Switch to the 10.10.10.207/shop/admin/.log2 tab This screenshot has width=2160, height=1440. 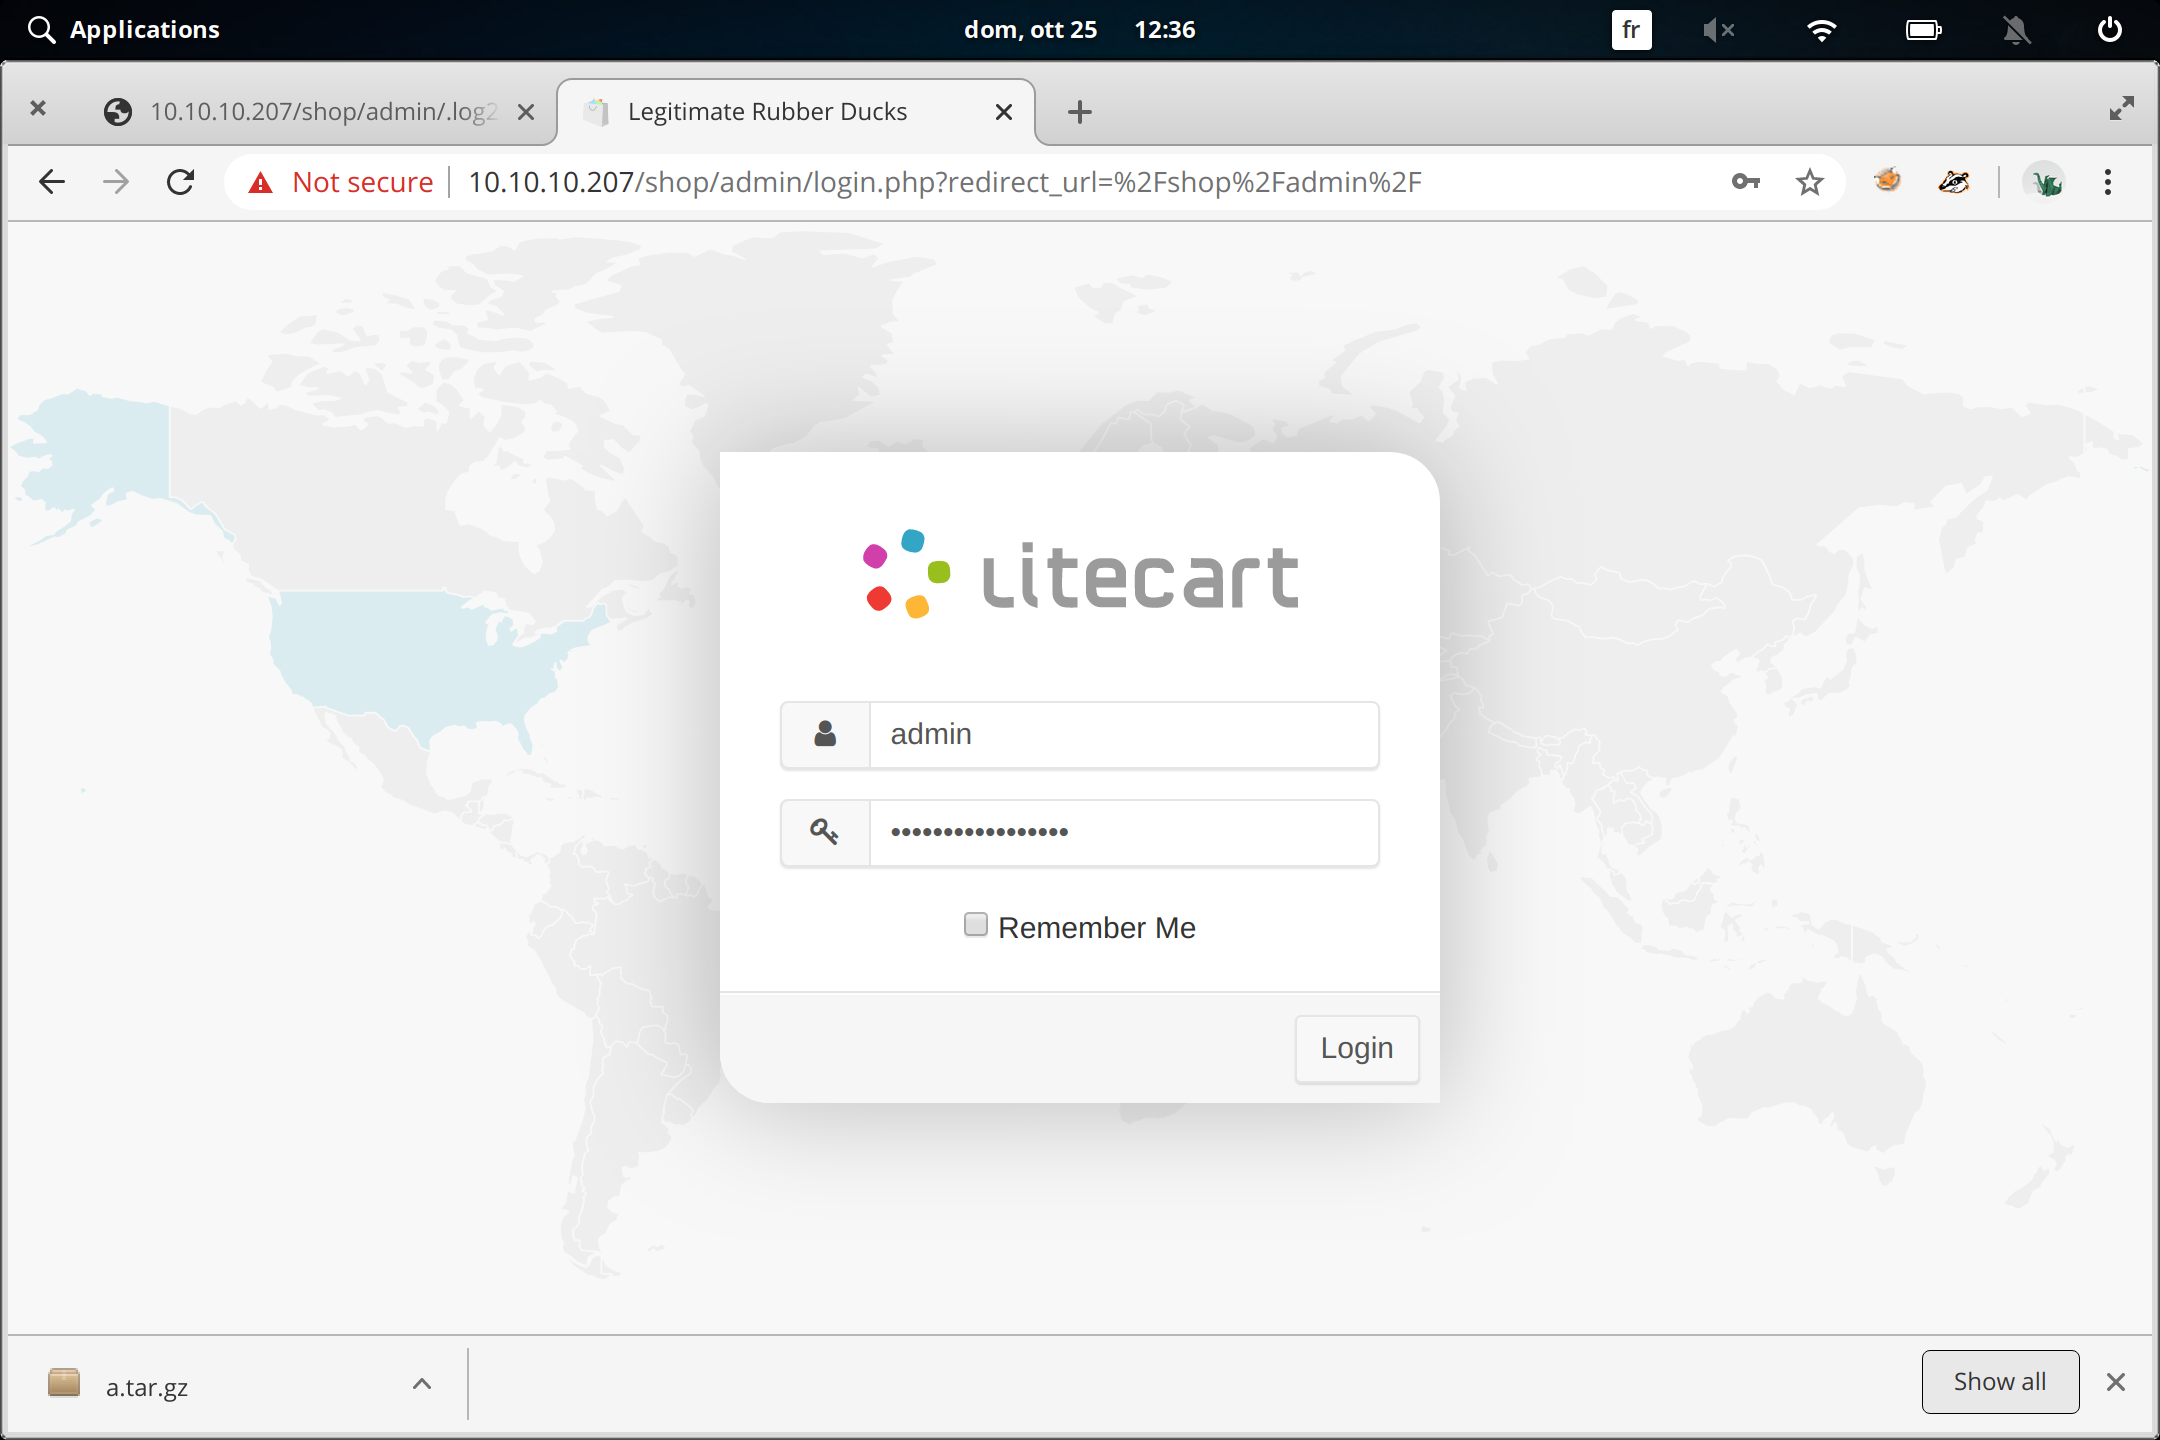[320, 112]
